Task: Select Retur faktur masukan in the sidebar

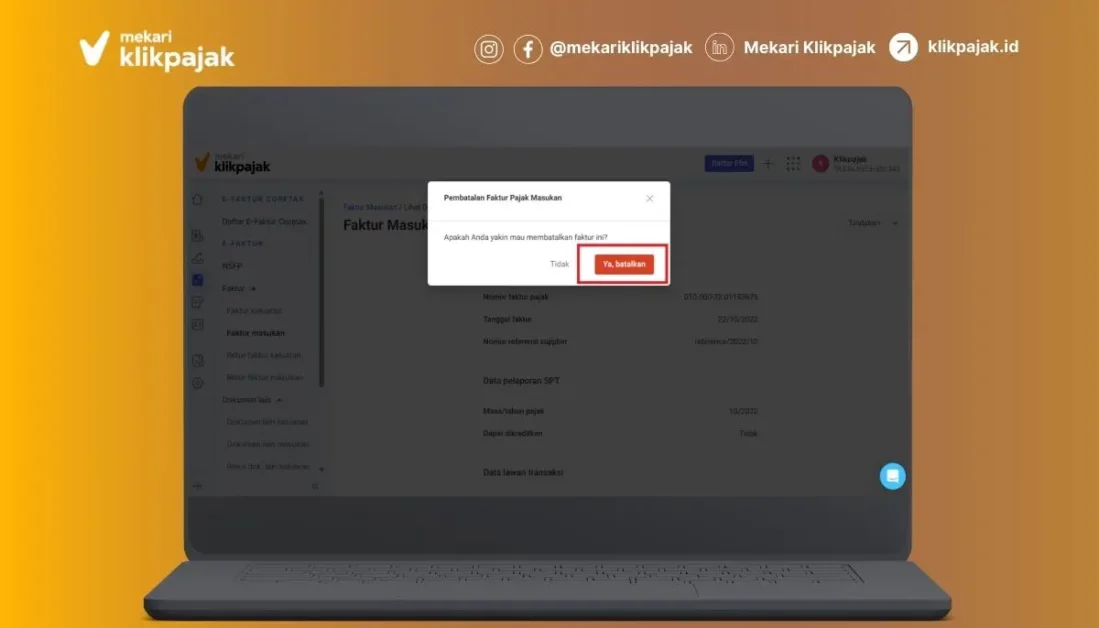Action: point(265,377)
